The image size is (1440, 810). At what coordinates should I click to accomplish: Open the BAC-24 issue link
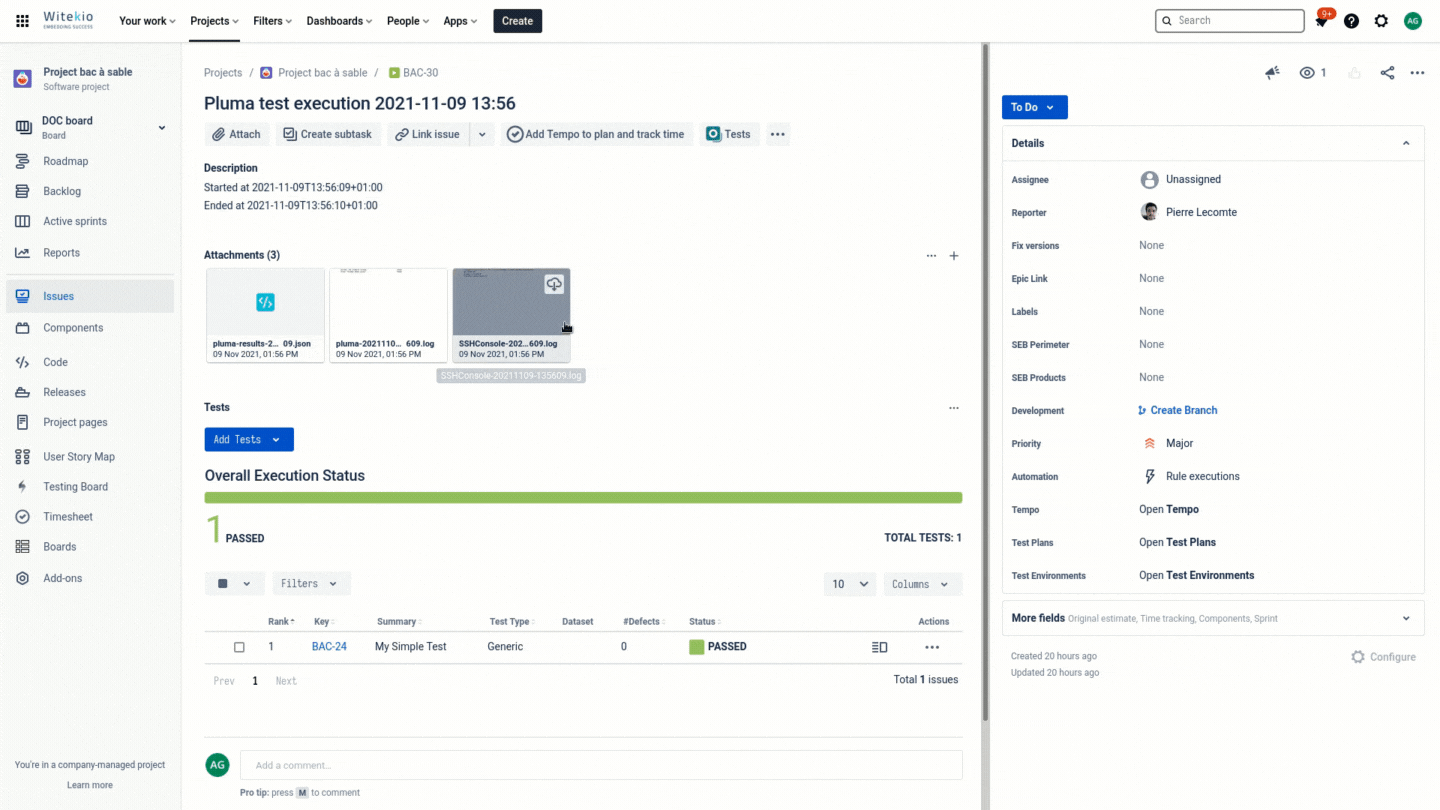tap(329, 647)
